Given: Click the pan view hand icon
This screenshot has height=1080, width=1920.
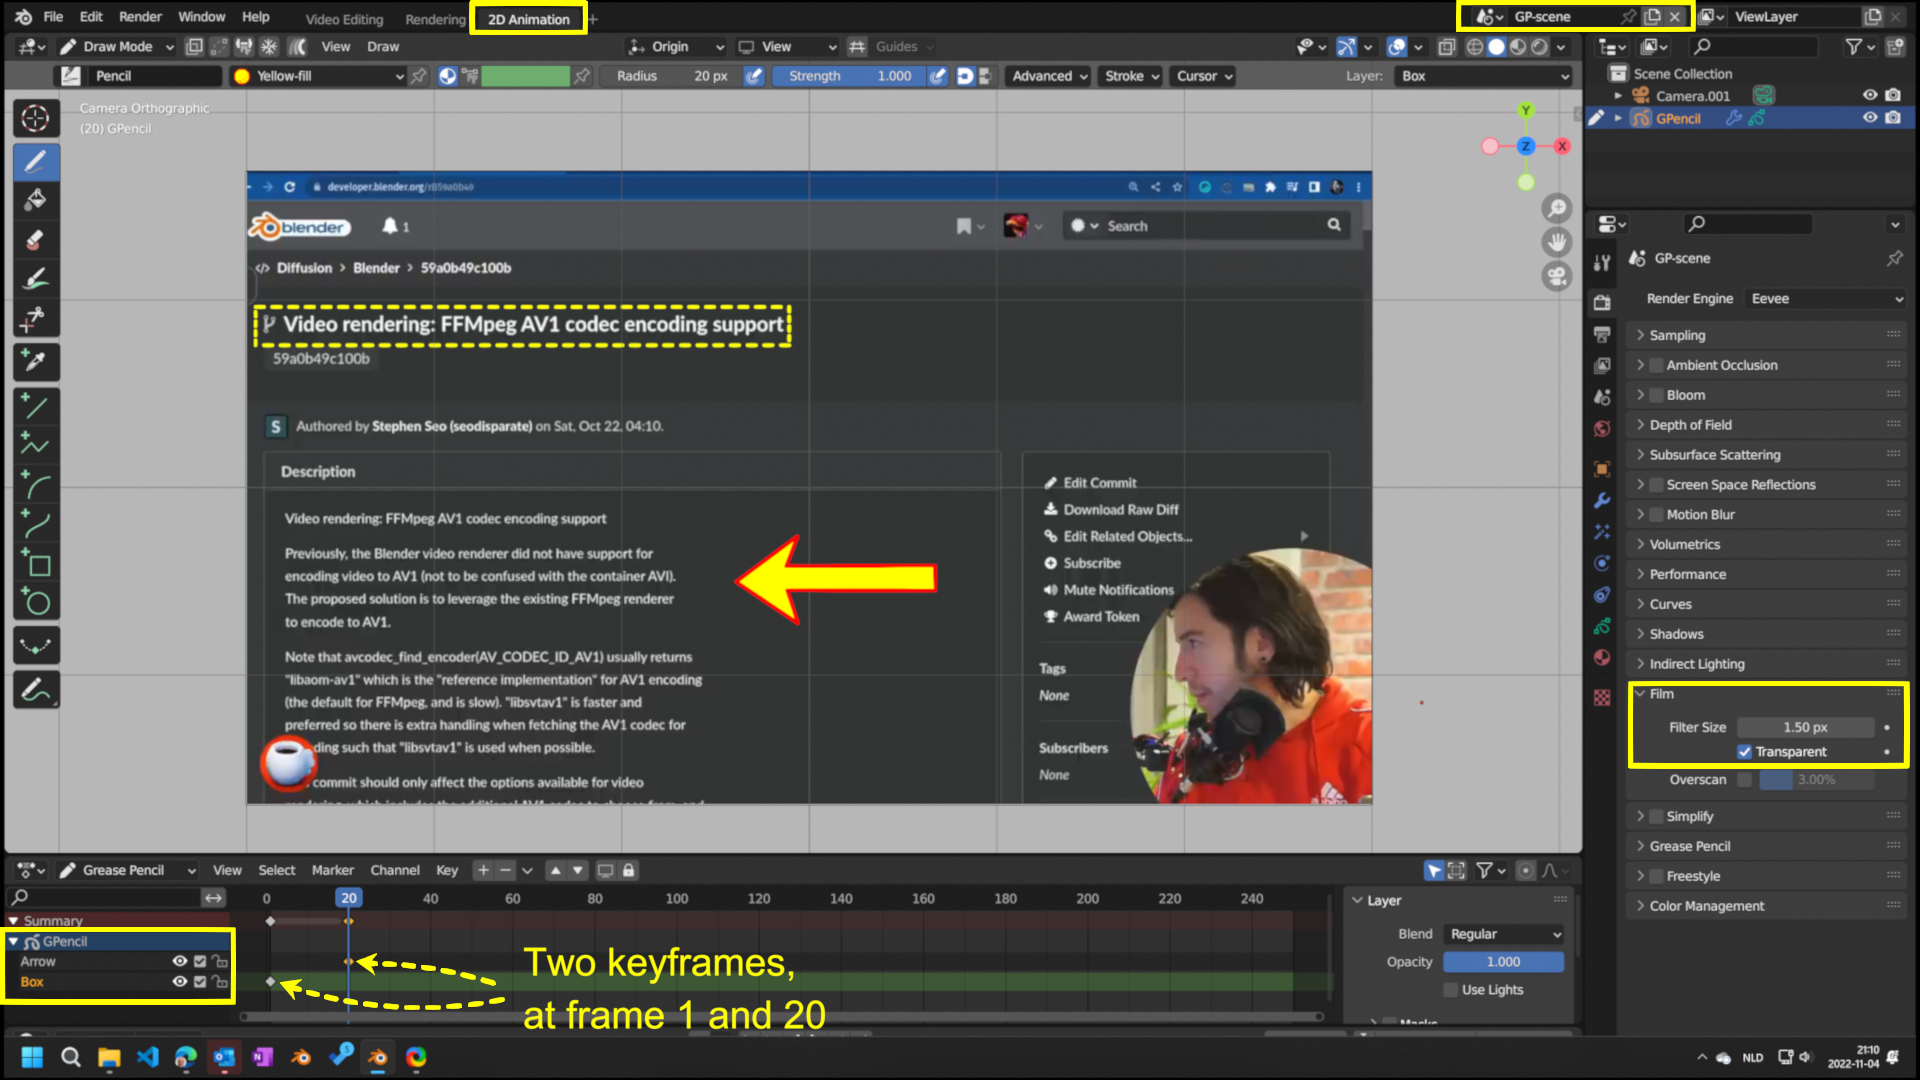Looking at the screenshot, I should pos(1557,243).
